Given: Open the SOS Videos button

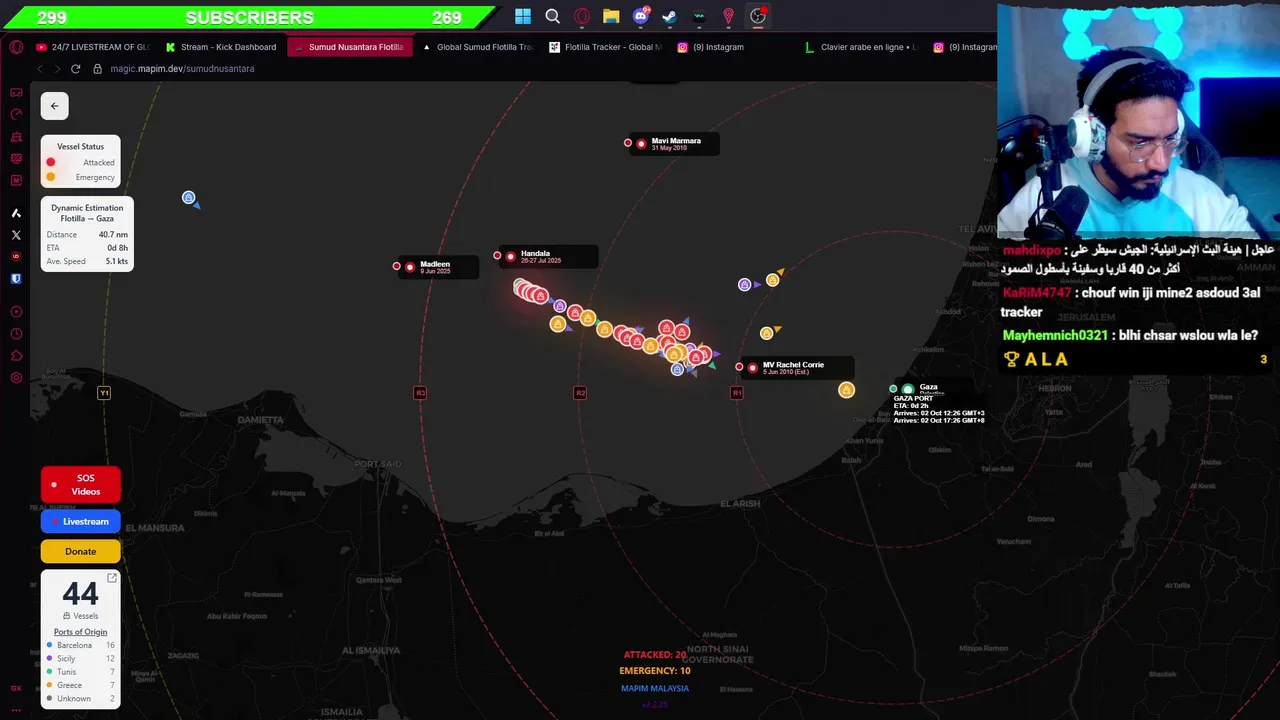Looking at the screenshot, I should pyautogui.click(x=81, y=485).
